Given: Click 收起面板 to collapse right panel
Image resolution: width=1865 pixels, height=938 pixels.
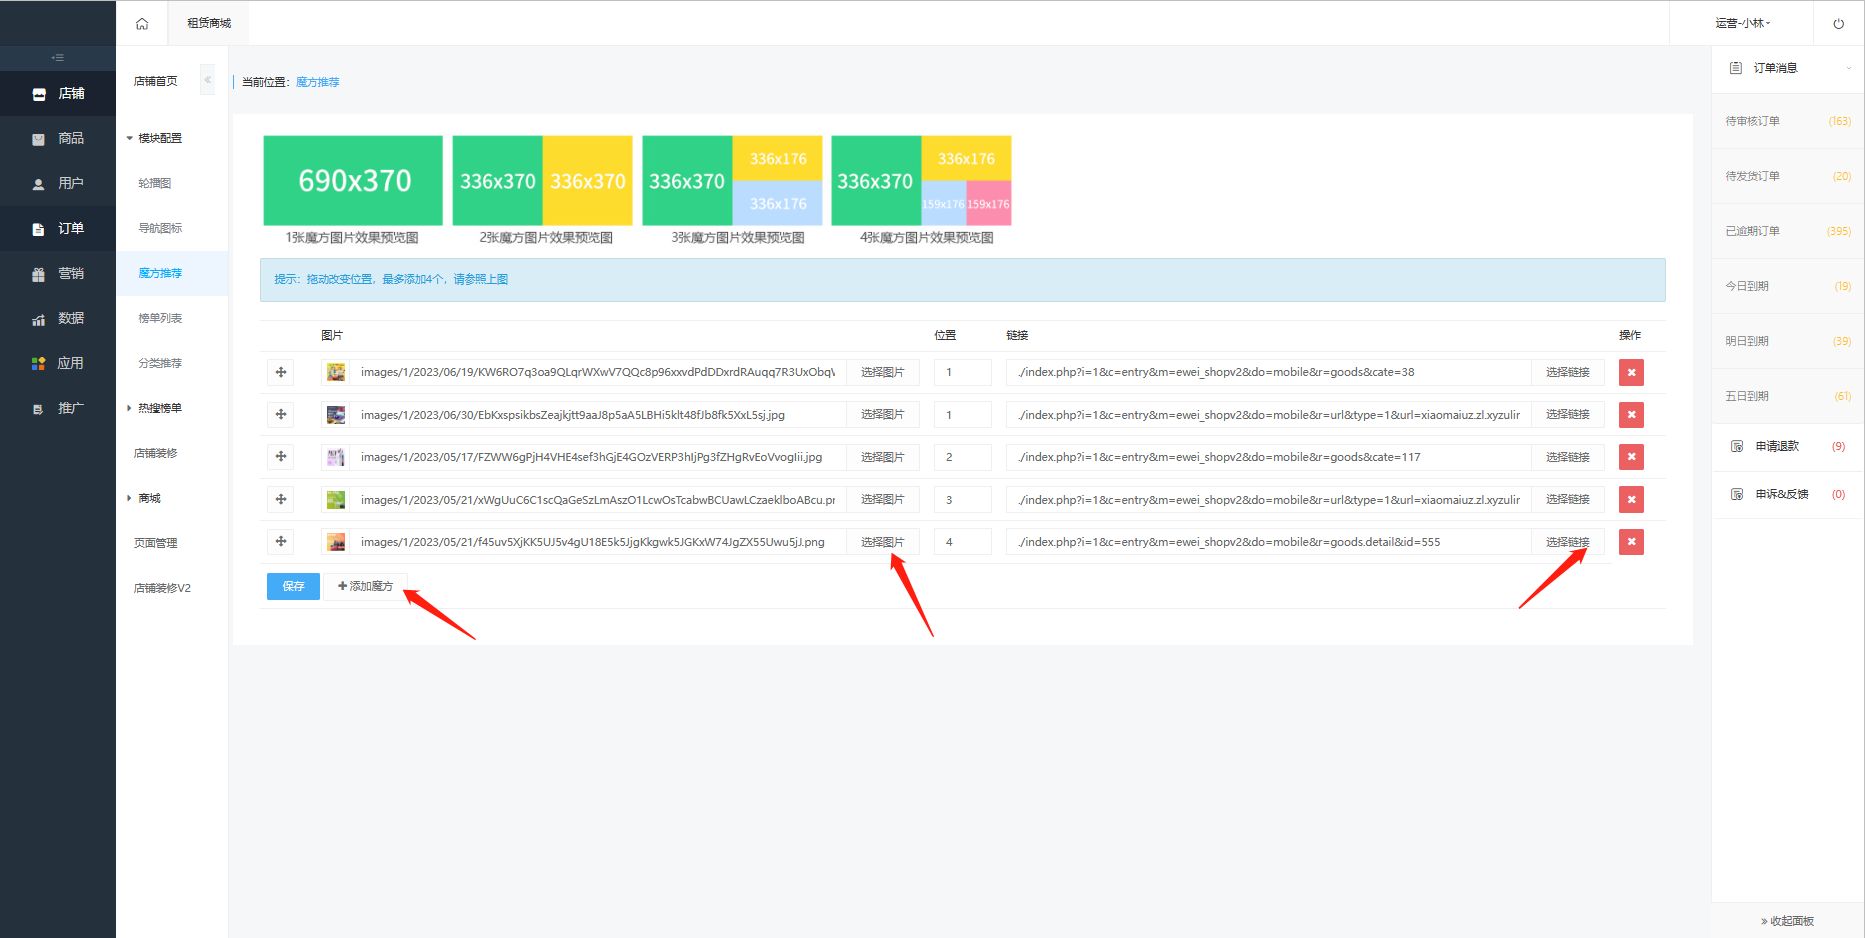Looking at the screenshot, I should click(x=1787, y=921).
